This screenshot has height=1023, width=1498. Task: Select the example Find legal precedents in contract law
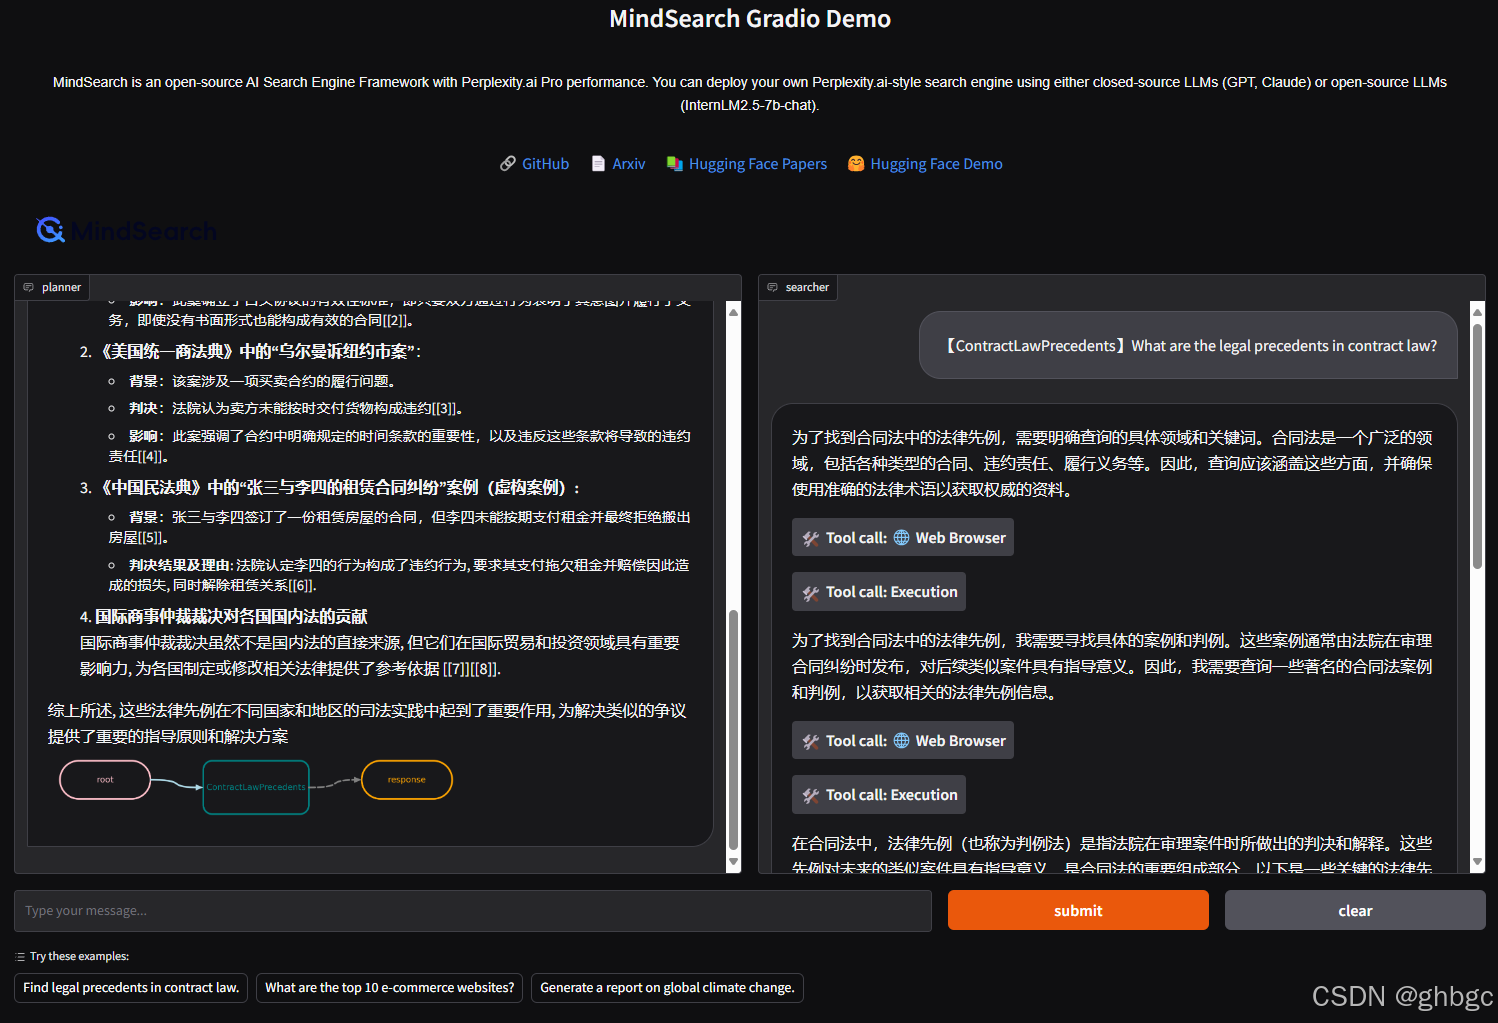(x=131, y=988)
